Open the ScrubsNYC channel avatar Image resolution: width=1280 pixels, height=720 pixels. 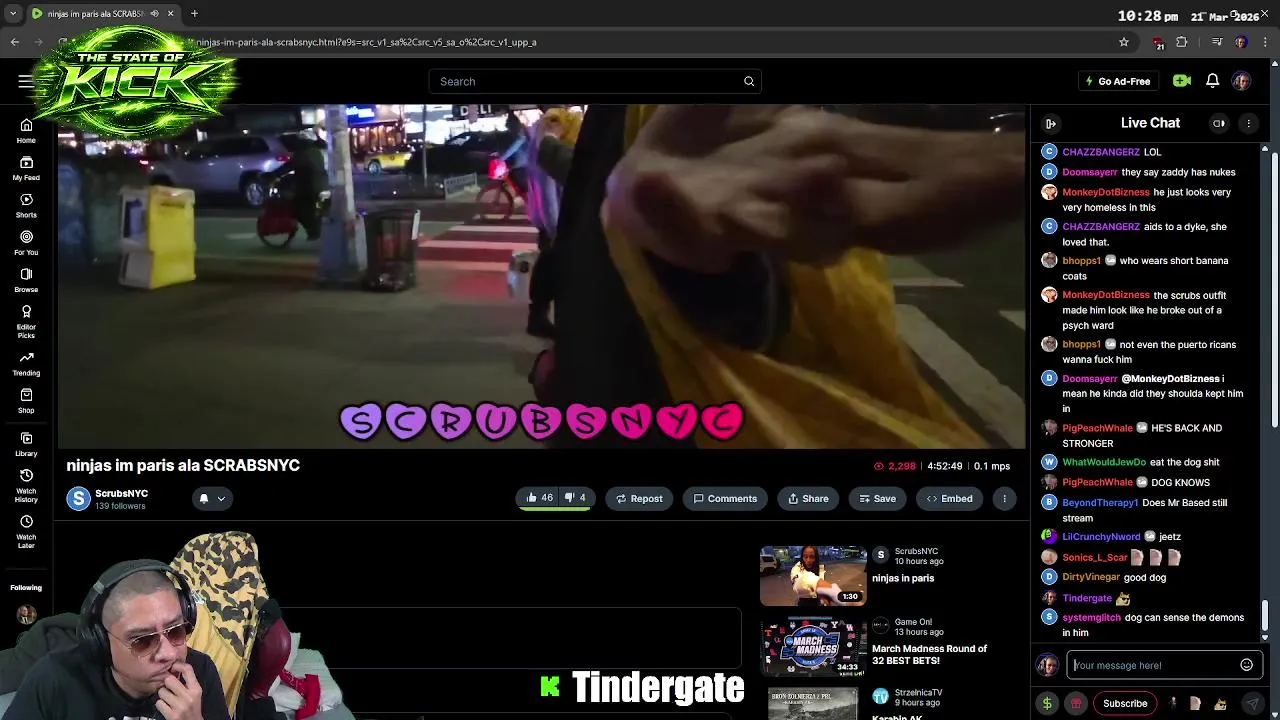coord(78,498)
